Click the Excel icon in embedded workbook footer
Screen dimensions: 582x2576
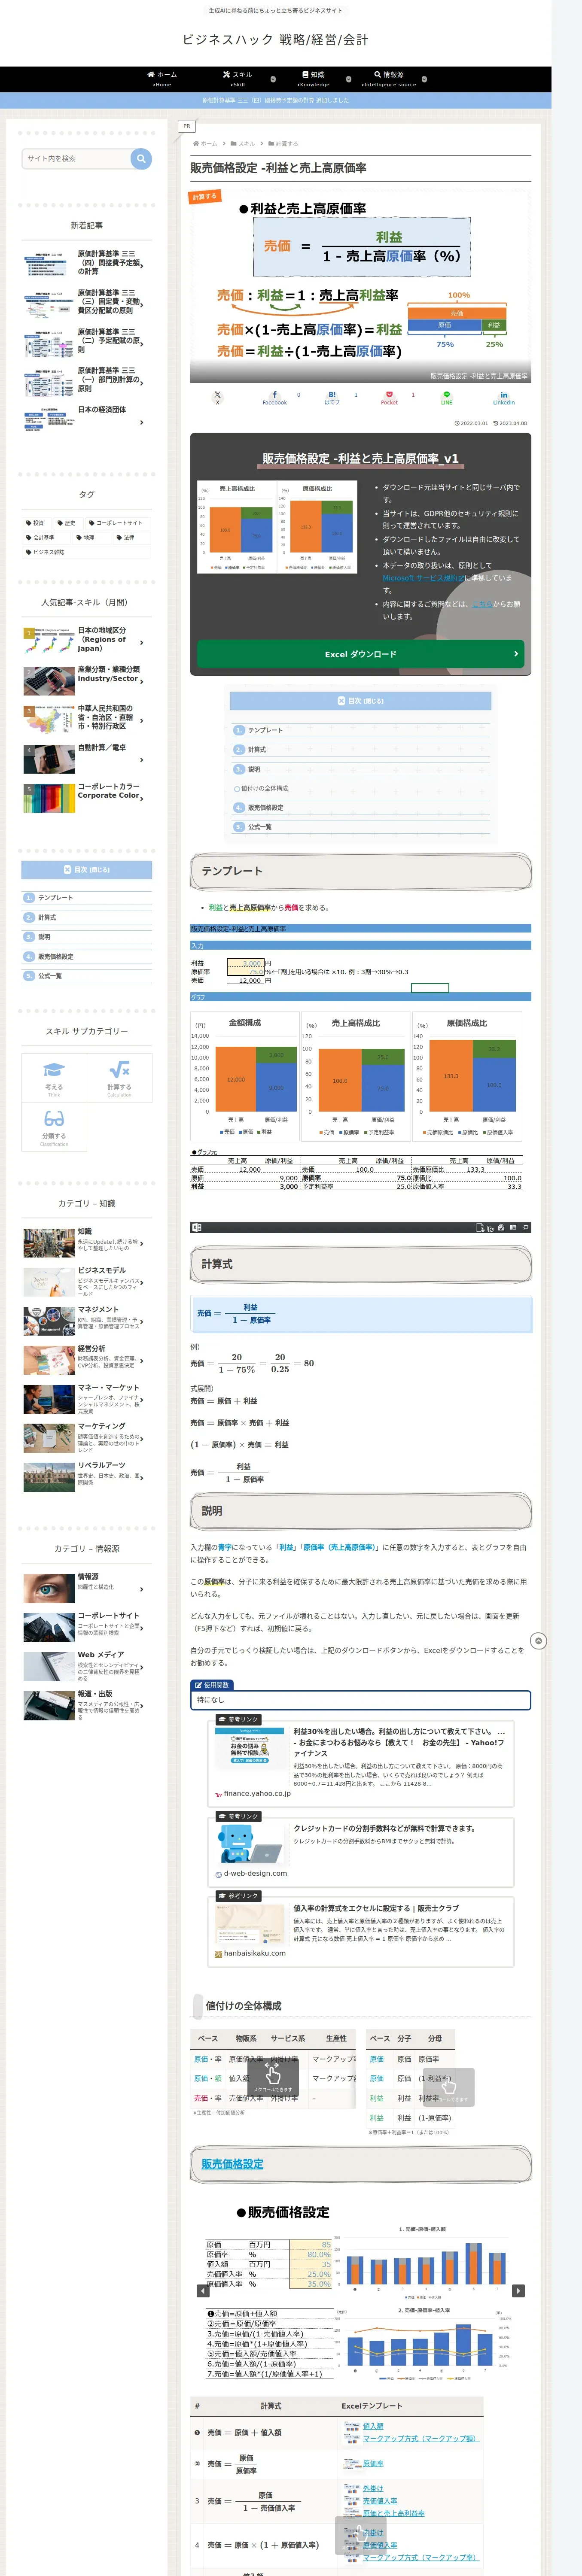point(197,1227)
